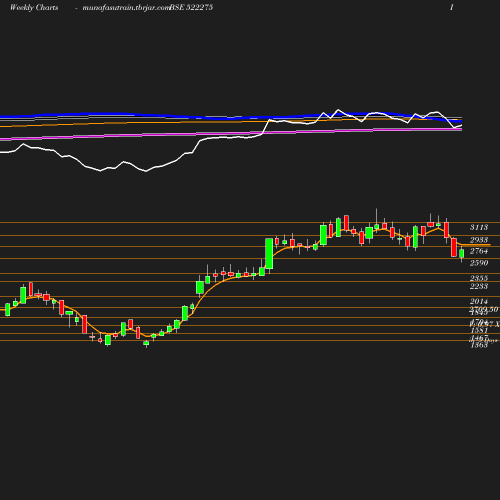Click the 2233 price level label

pos(479,286)
